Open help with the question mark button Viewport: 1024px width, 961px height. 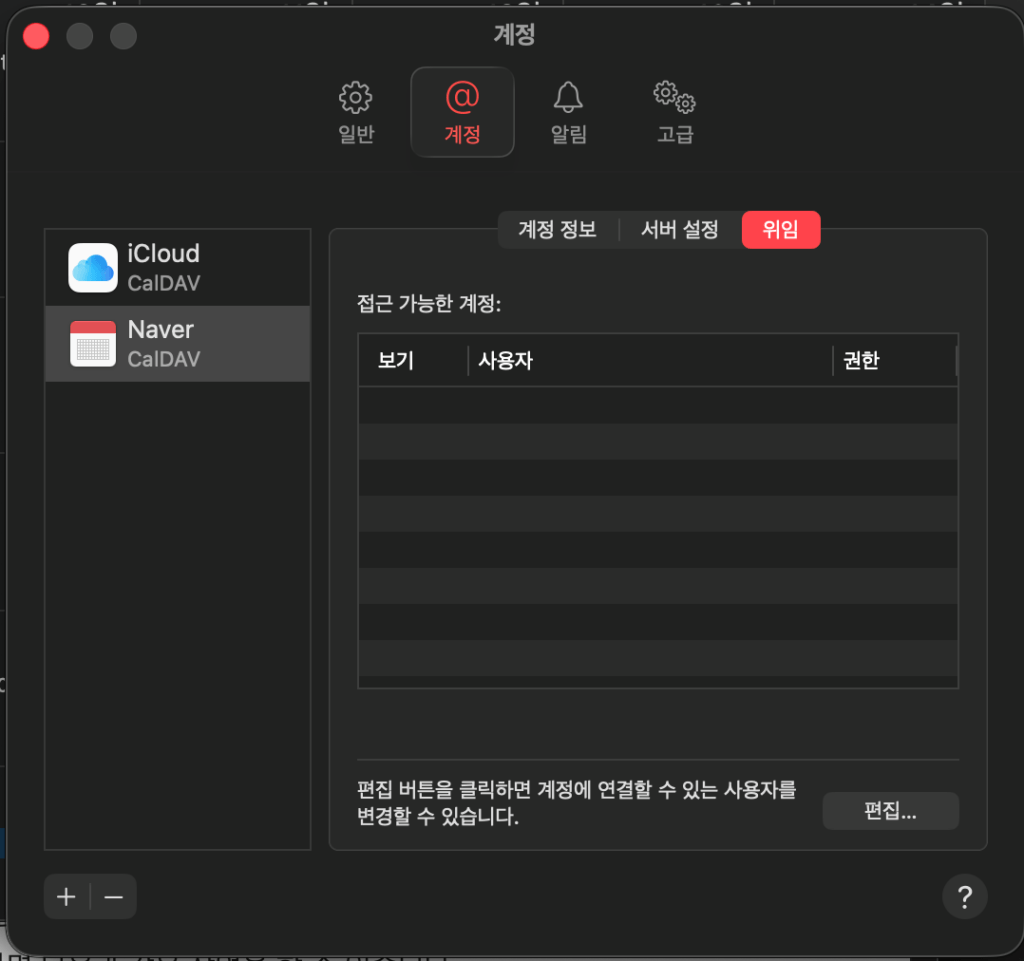click(x=964, y=897)
